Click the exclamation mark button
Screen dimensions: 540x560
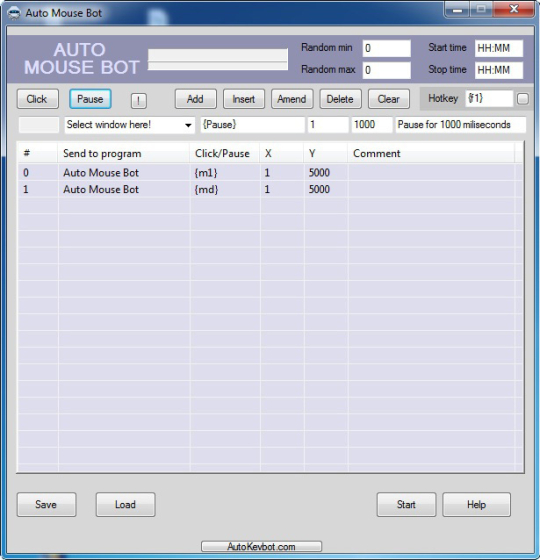click(x=139, y=101)
